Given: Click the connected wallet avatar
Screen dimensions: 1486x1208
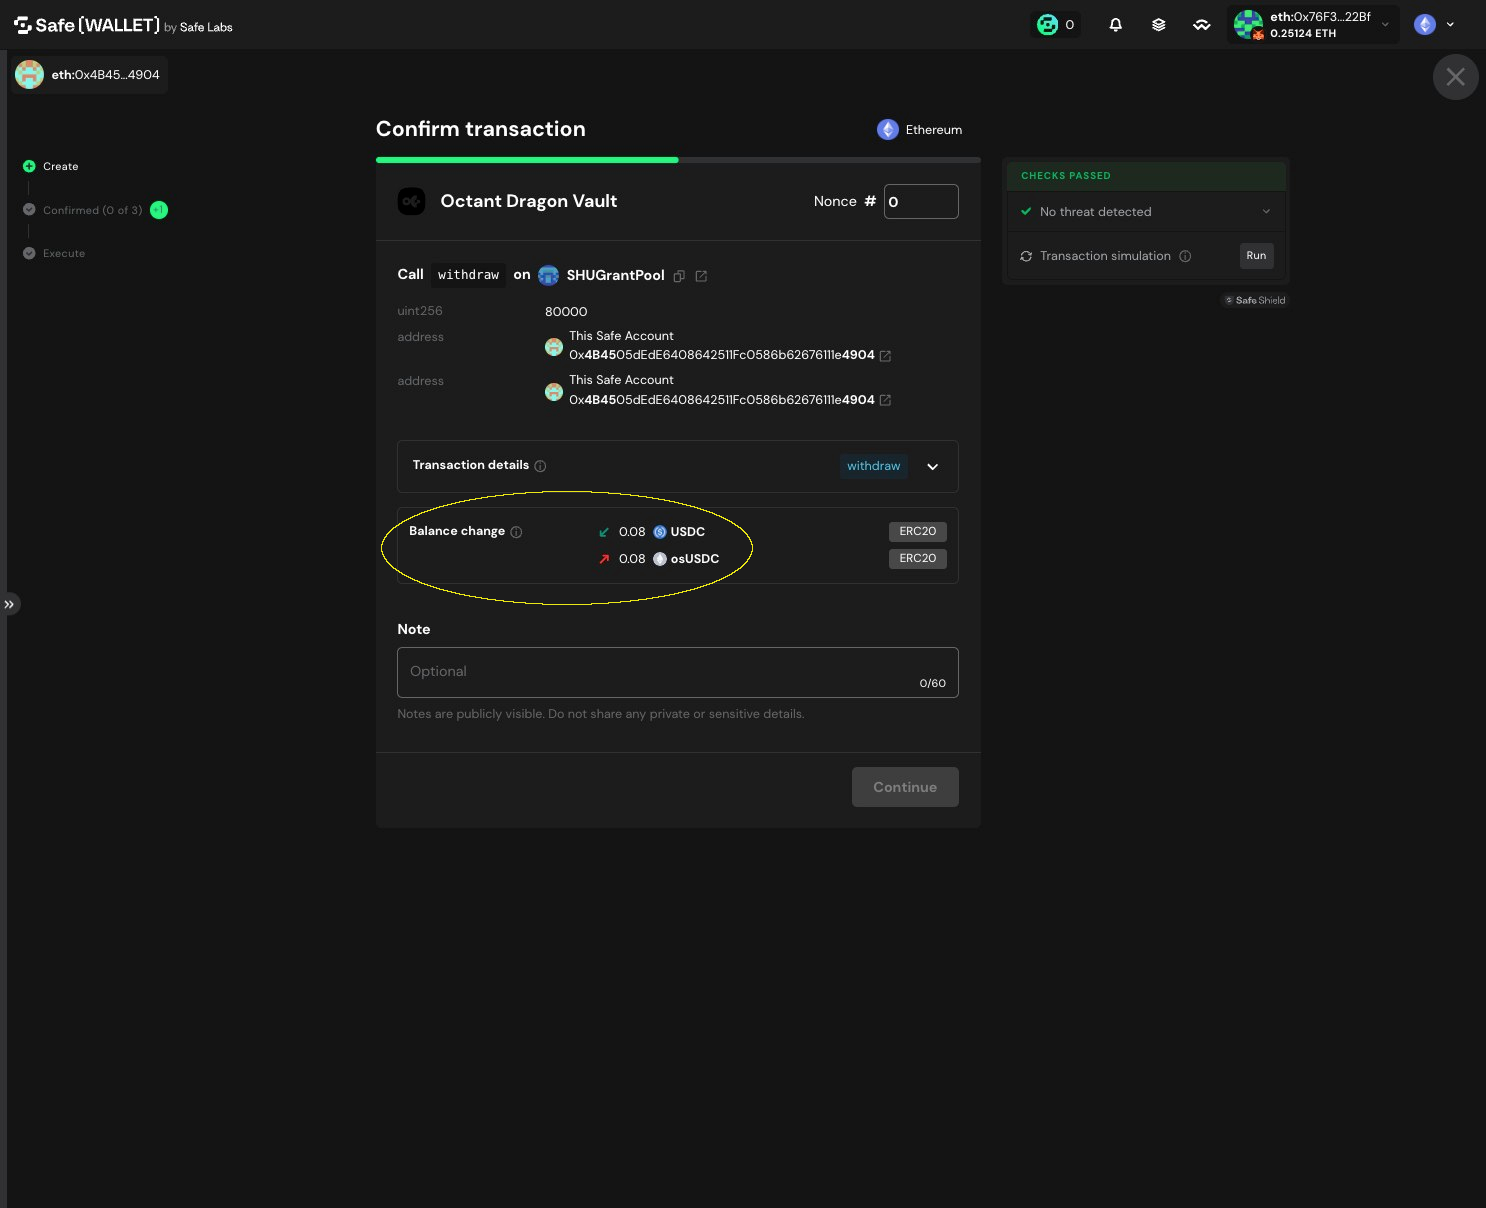Looking at the screenshot, I should [x=1248, y=25].
